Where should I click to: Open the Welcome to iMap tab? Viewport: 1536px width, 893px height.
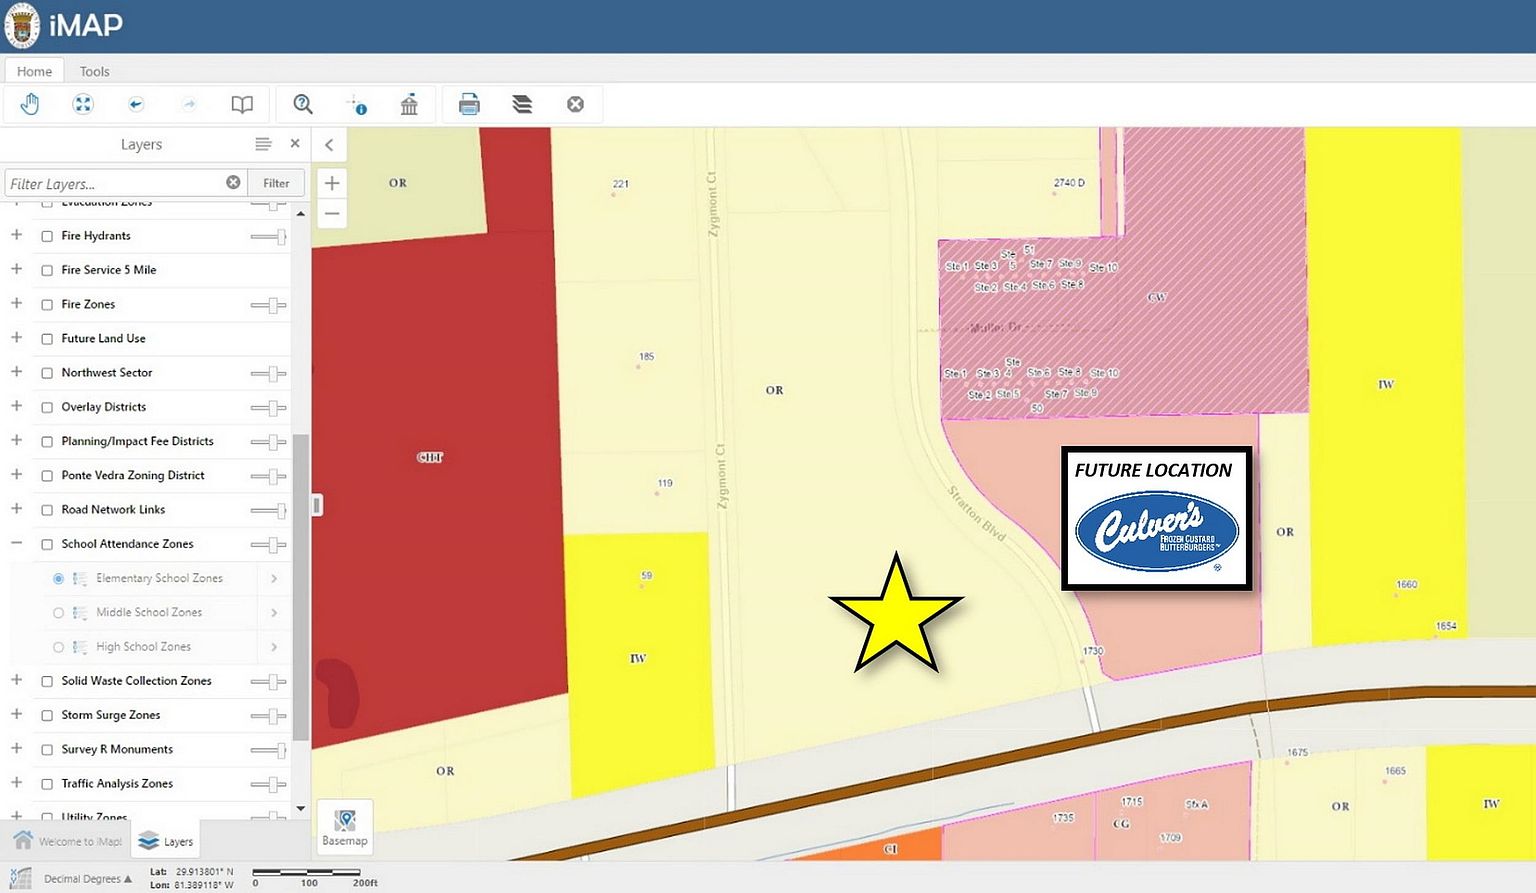pyautogui.click(x=68, y=841)
